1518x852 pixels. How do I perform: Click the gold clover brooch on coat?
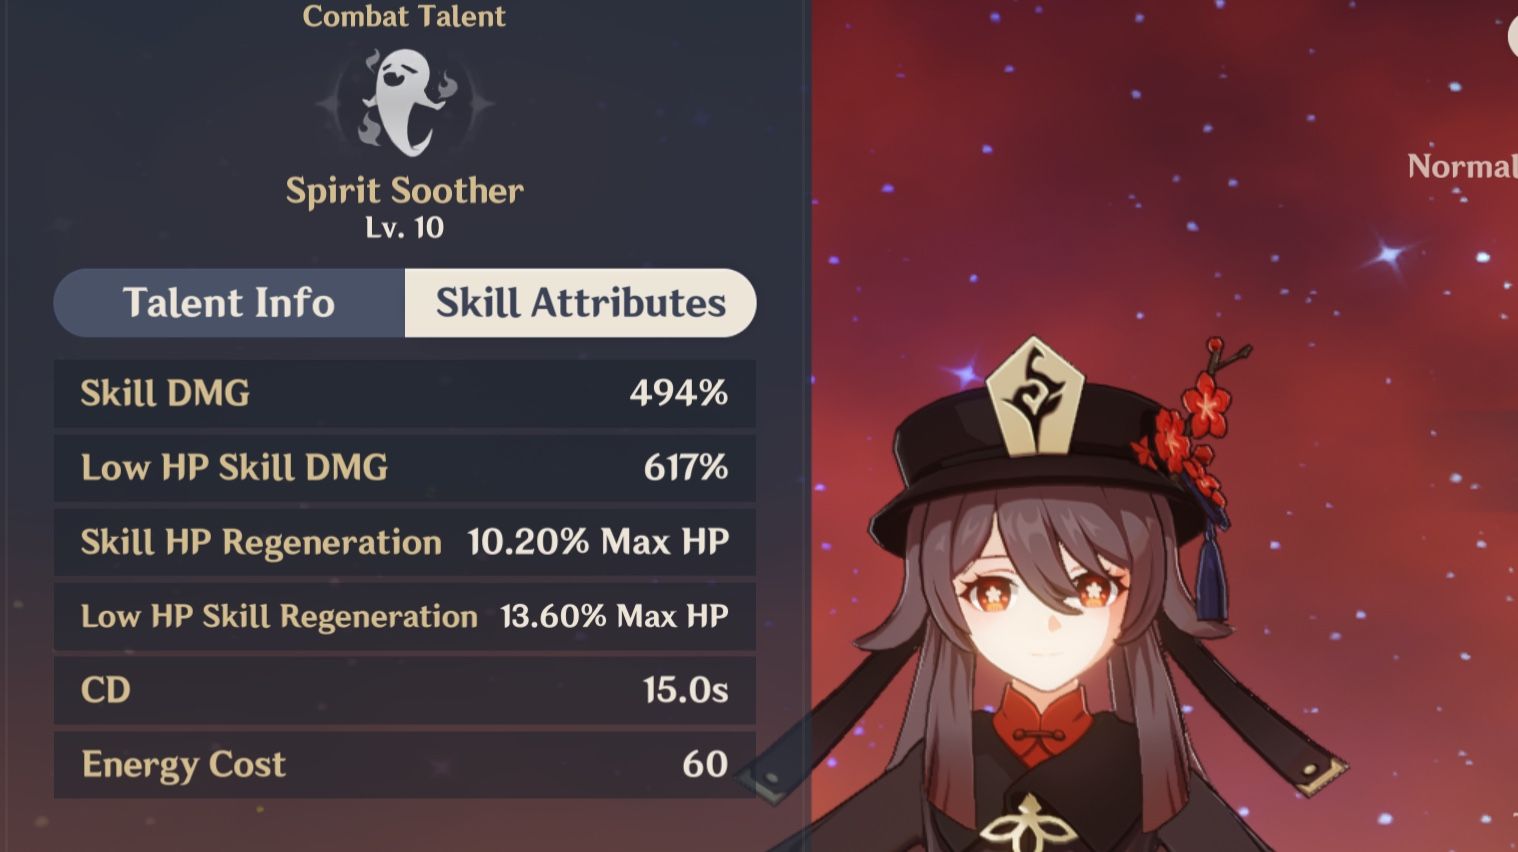[x=1027, y=822]
